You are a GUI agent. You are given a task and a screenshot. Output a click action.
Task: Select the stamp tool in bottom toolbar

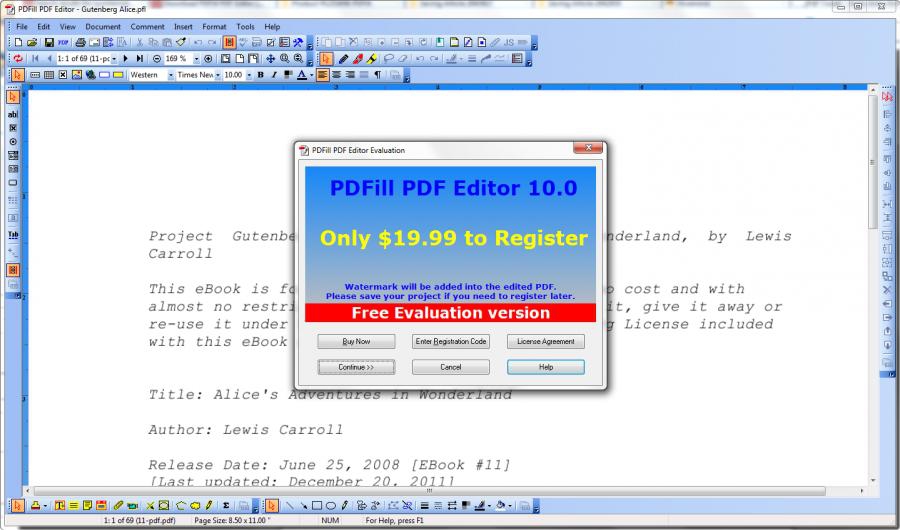pyautogui.click(x=36, y=505)
